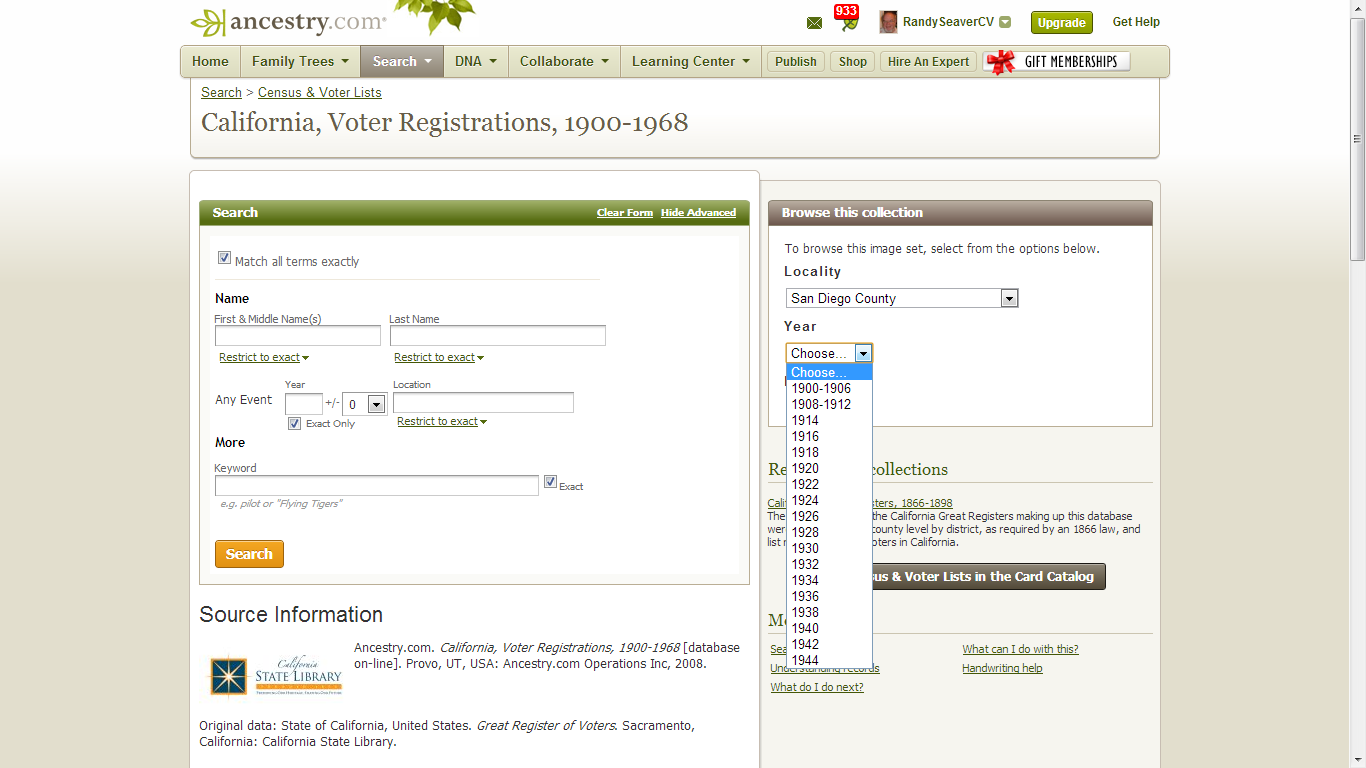1366x768 pixels.
Task: Open the DNA menu
Action: coord(476,61)
